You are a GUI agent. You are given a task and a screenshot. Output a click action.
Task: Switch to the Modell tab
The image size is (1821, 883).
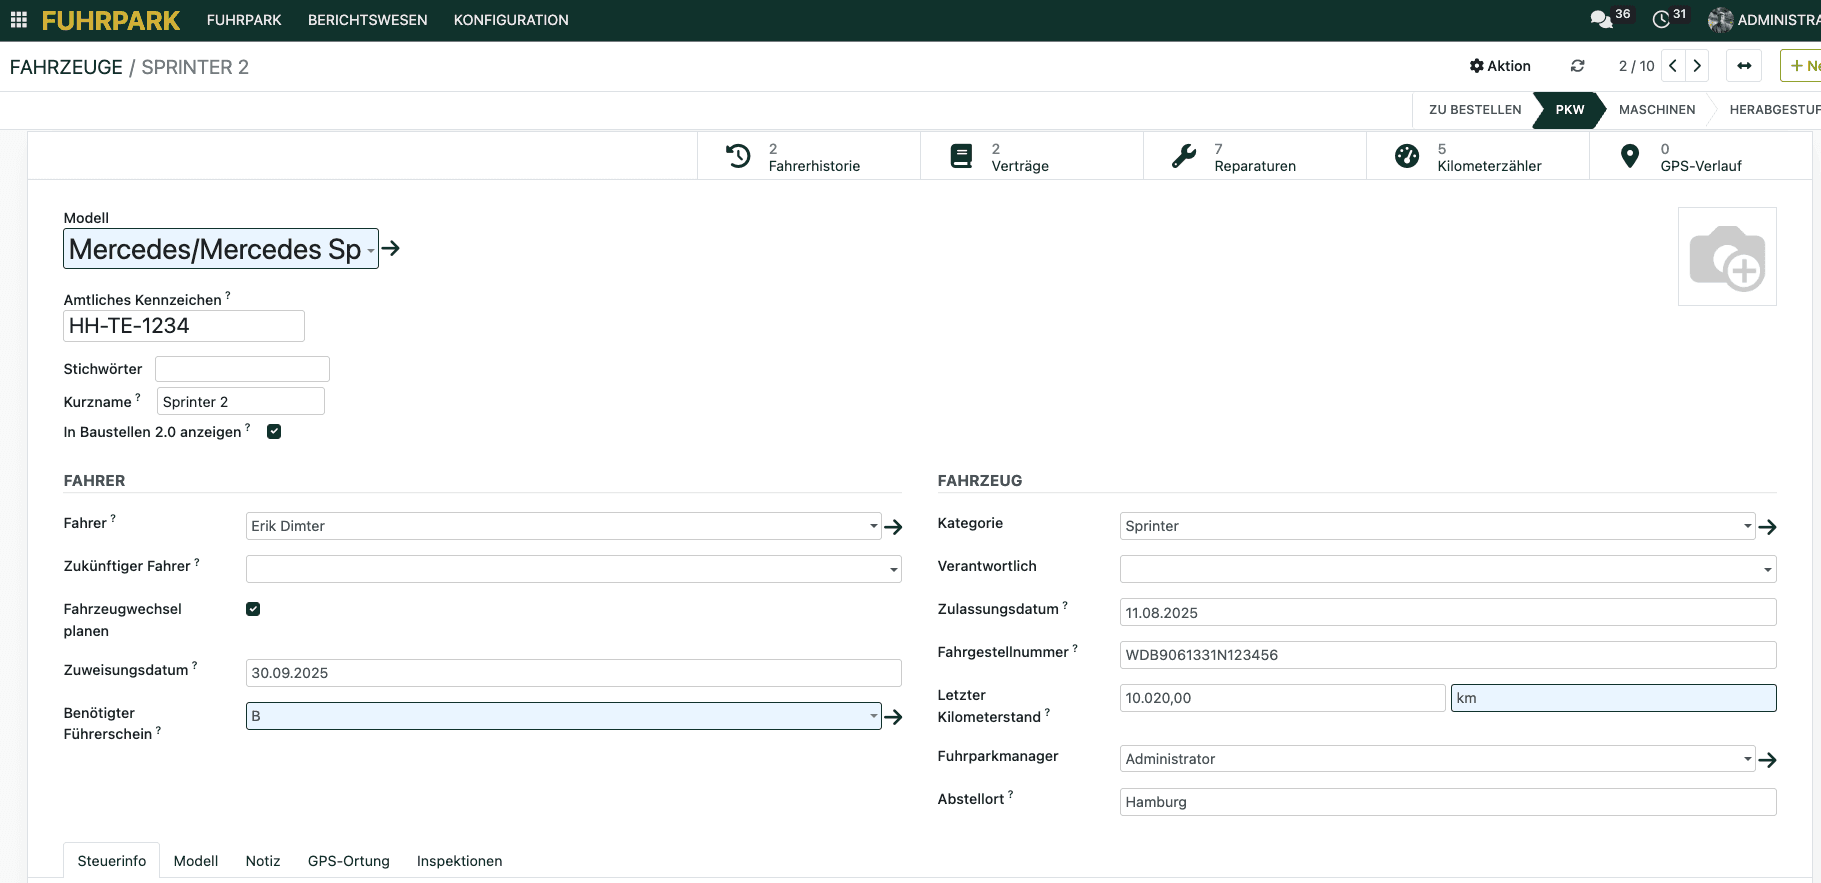(x=196, y=861)
